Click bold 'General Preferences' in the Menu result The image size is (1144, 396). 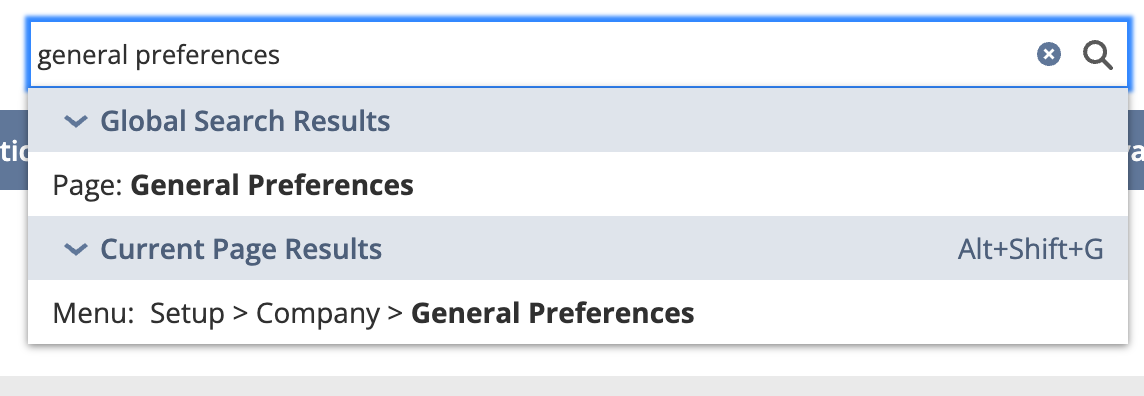[x=552, y=314]
